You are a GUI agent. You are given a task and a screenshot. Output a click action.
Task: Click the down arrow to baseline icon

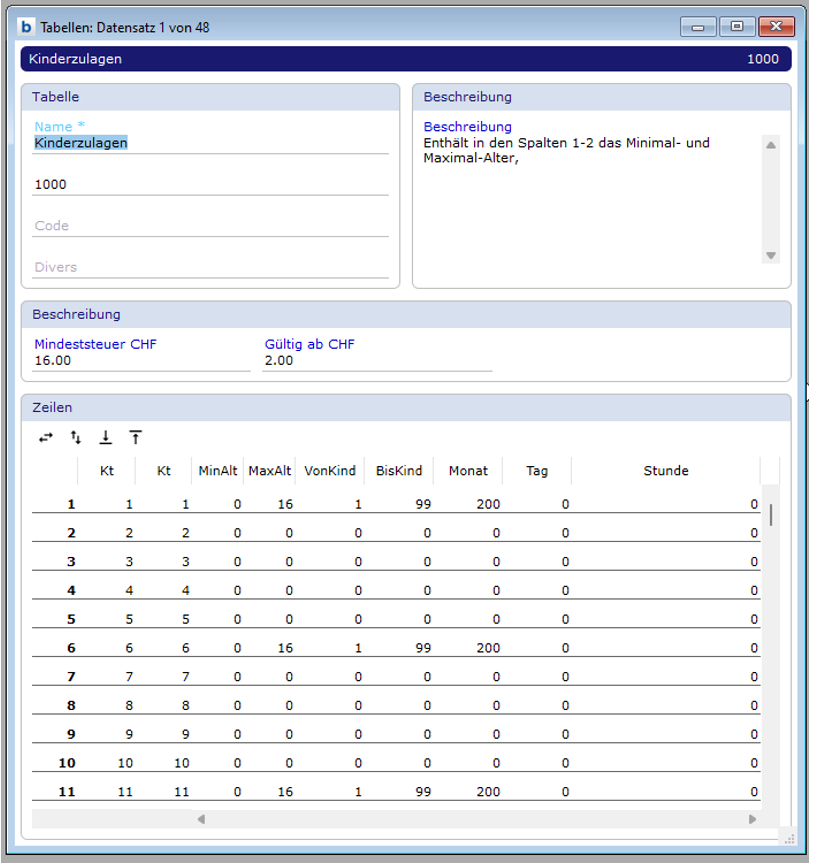[105, 437]
